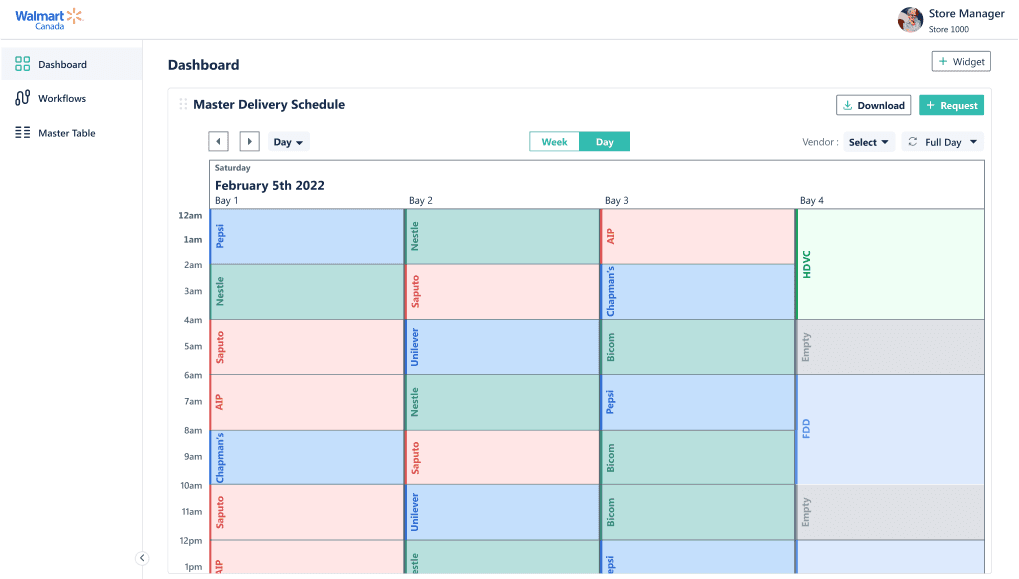Create a new delivery Request
1019x579 pixels.
click(x=951, y=105)
